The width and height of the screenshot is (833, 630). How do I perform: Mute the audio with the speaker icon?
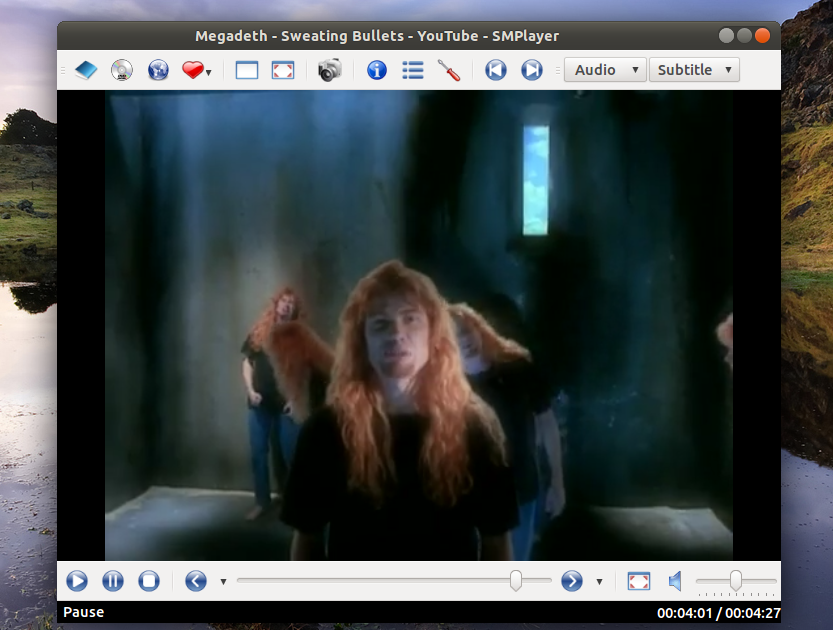674,581
